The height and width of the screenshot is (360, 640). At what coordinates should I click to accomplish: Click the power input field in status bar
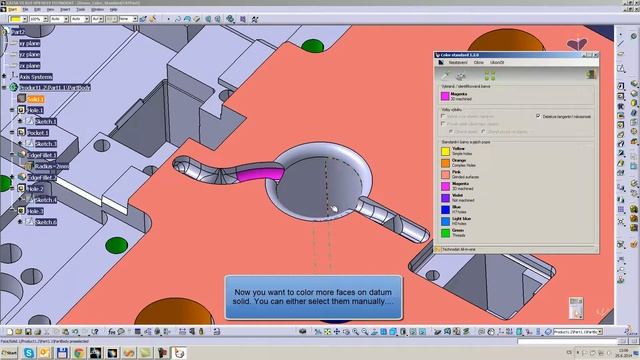tap(567, 341)
